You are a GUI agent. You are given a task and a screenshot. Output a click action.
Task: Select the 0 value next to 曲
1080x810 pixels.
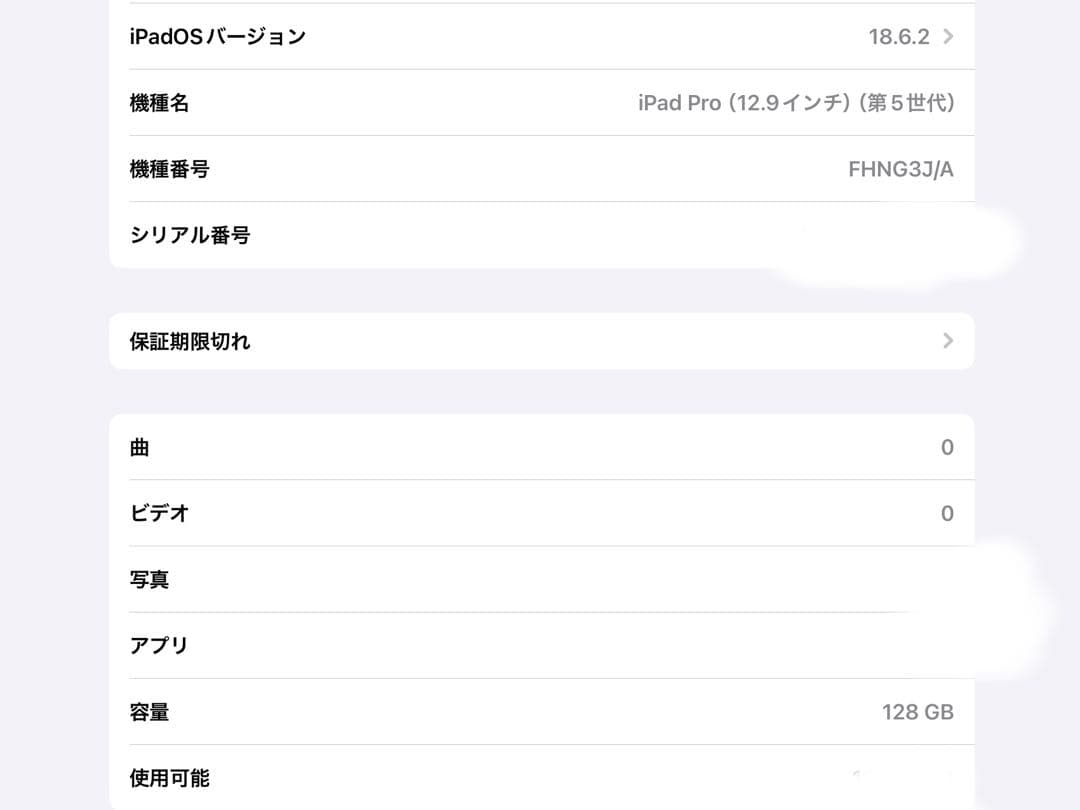(x=947, y=447)
